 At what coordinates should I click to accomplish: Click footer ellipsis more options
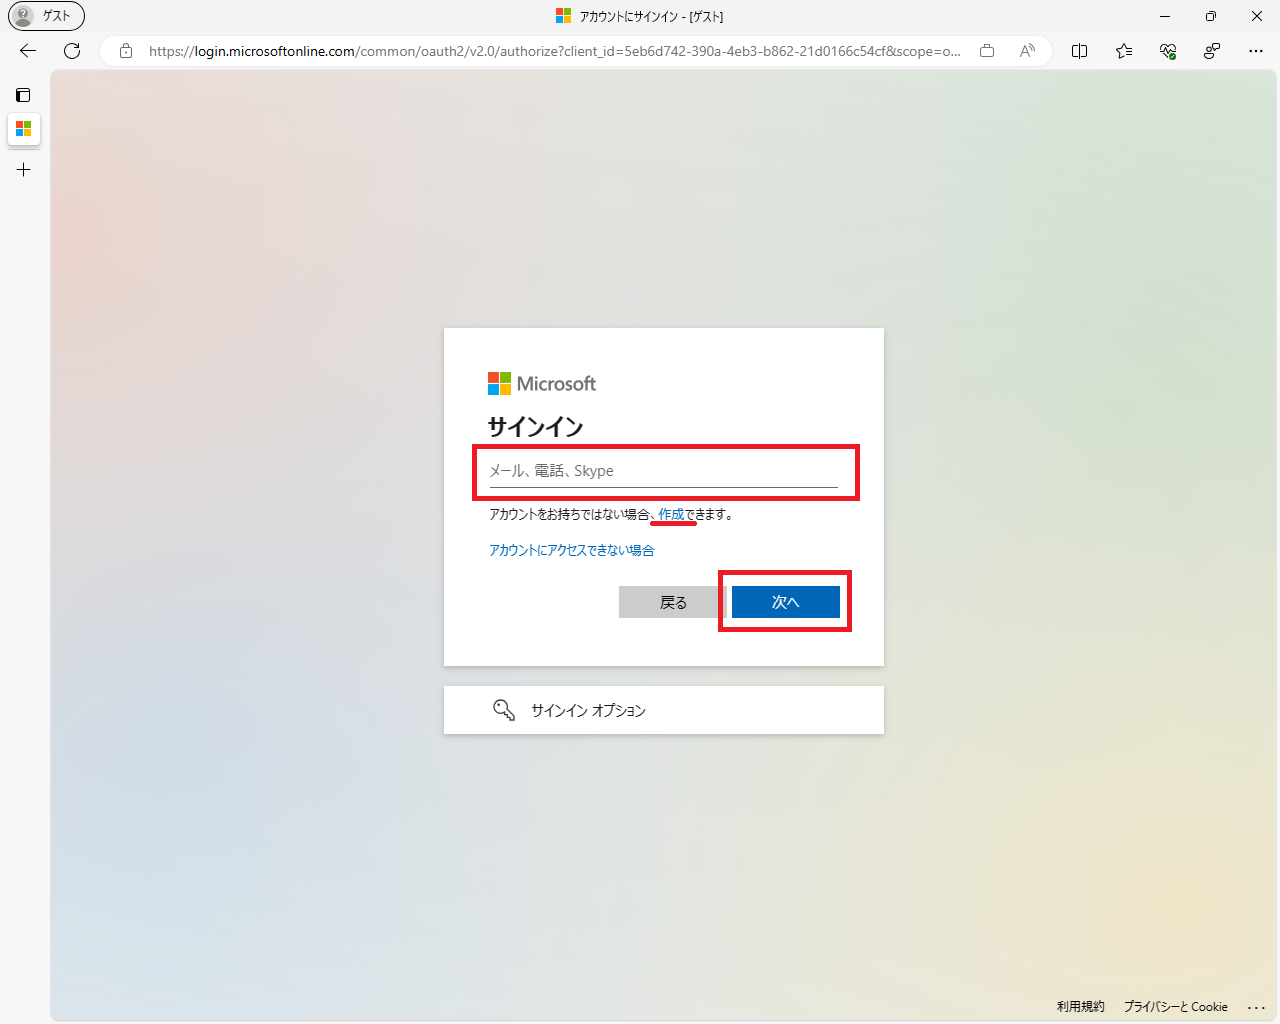tap(1257, 1007)
